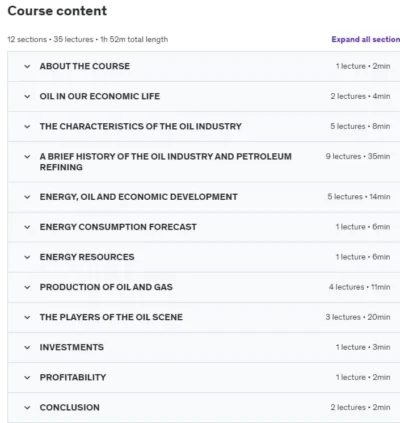Click Expand all sections link
The height and width of the screenshot is (423, 400).
pos(366,39)
